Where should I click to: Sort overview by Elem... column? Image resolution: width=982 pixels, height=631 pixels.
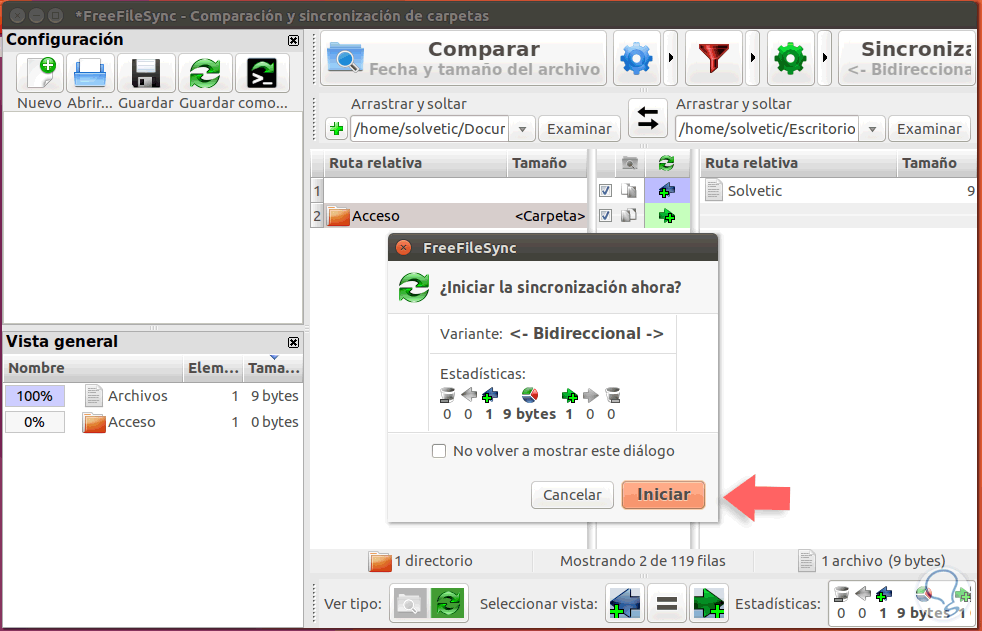tap(213, 368)
